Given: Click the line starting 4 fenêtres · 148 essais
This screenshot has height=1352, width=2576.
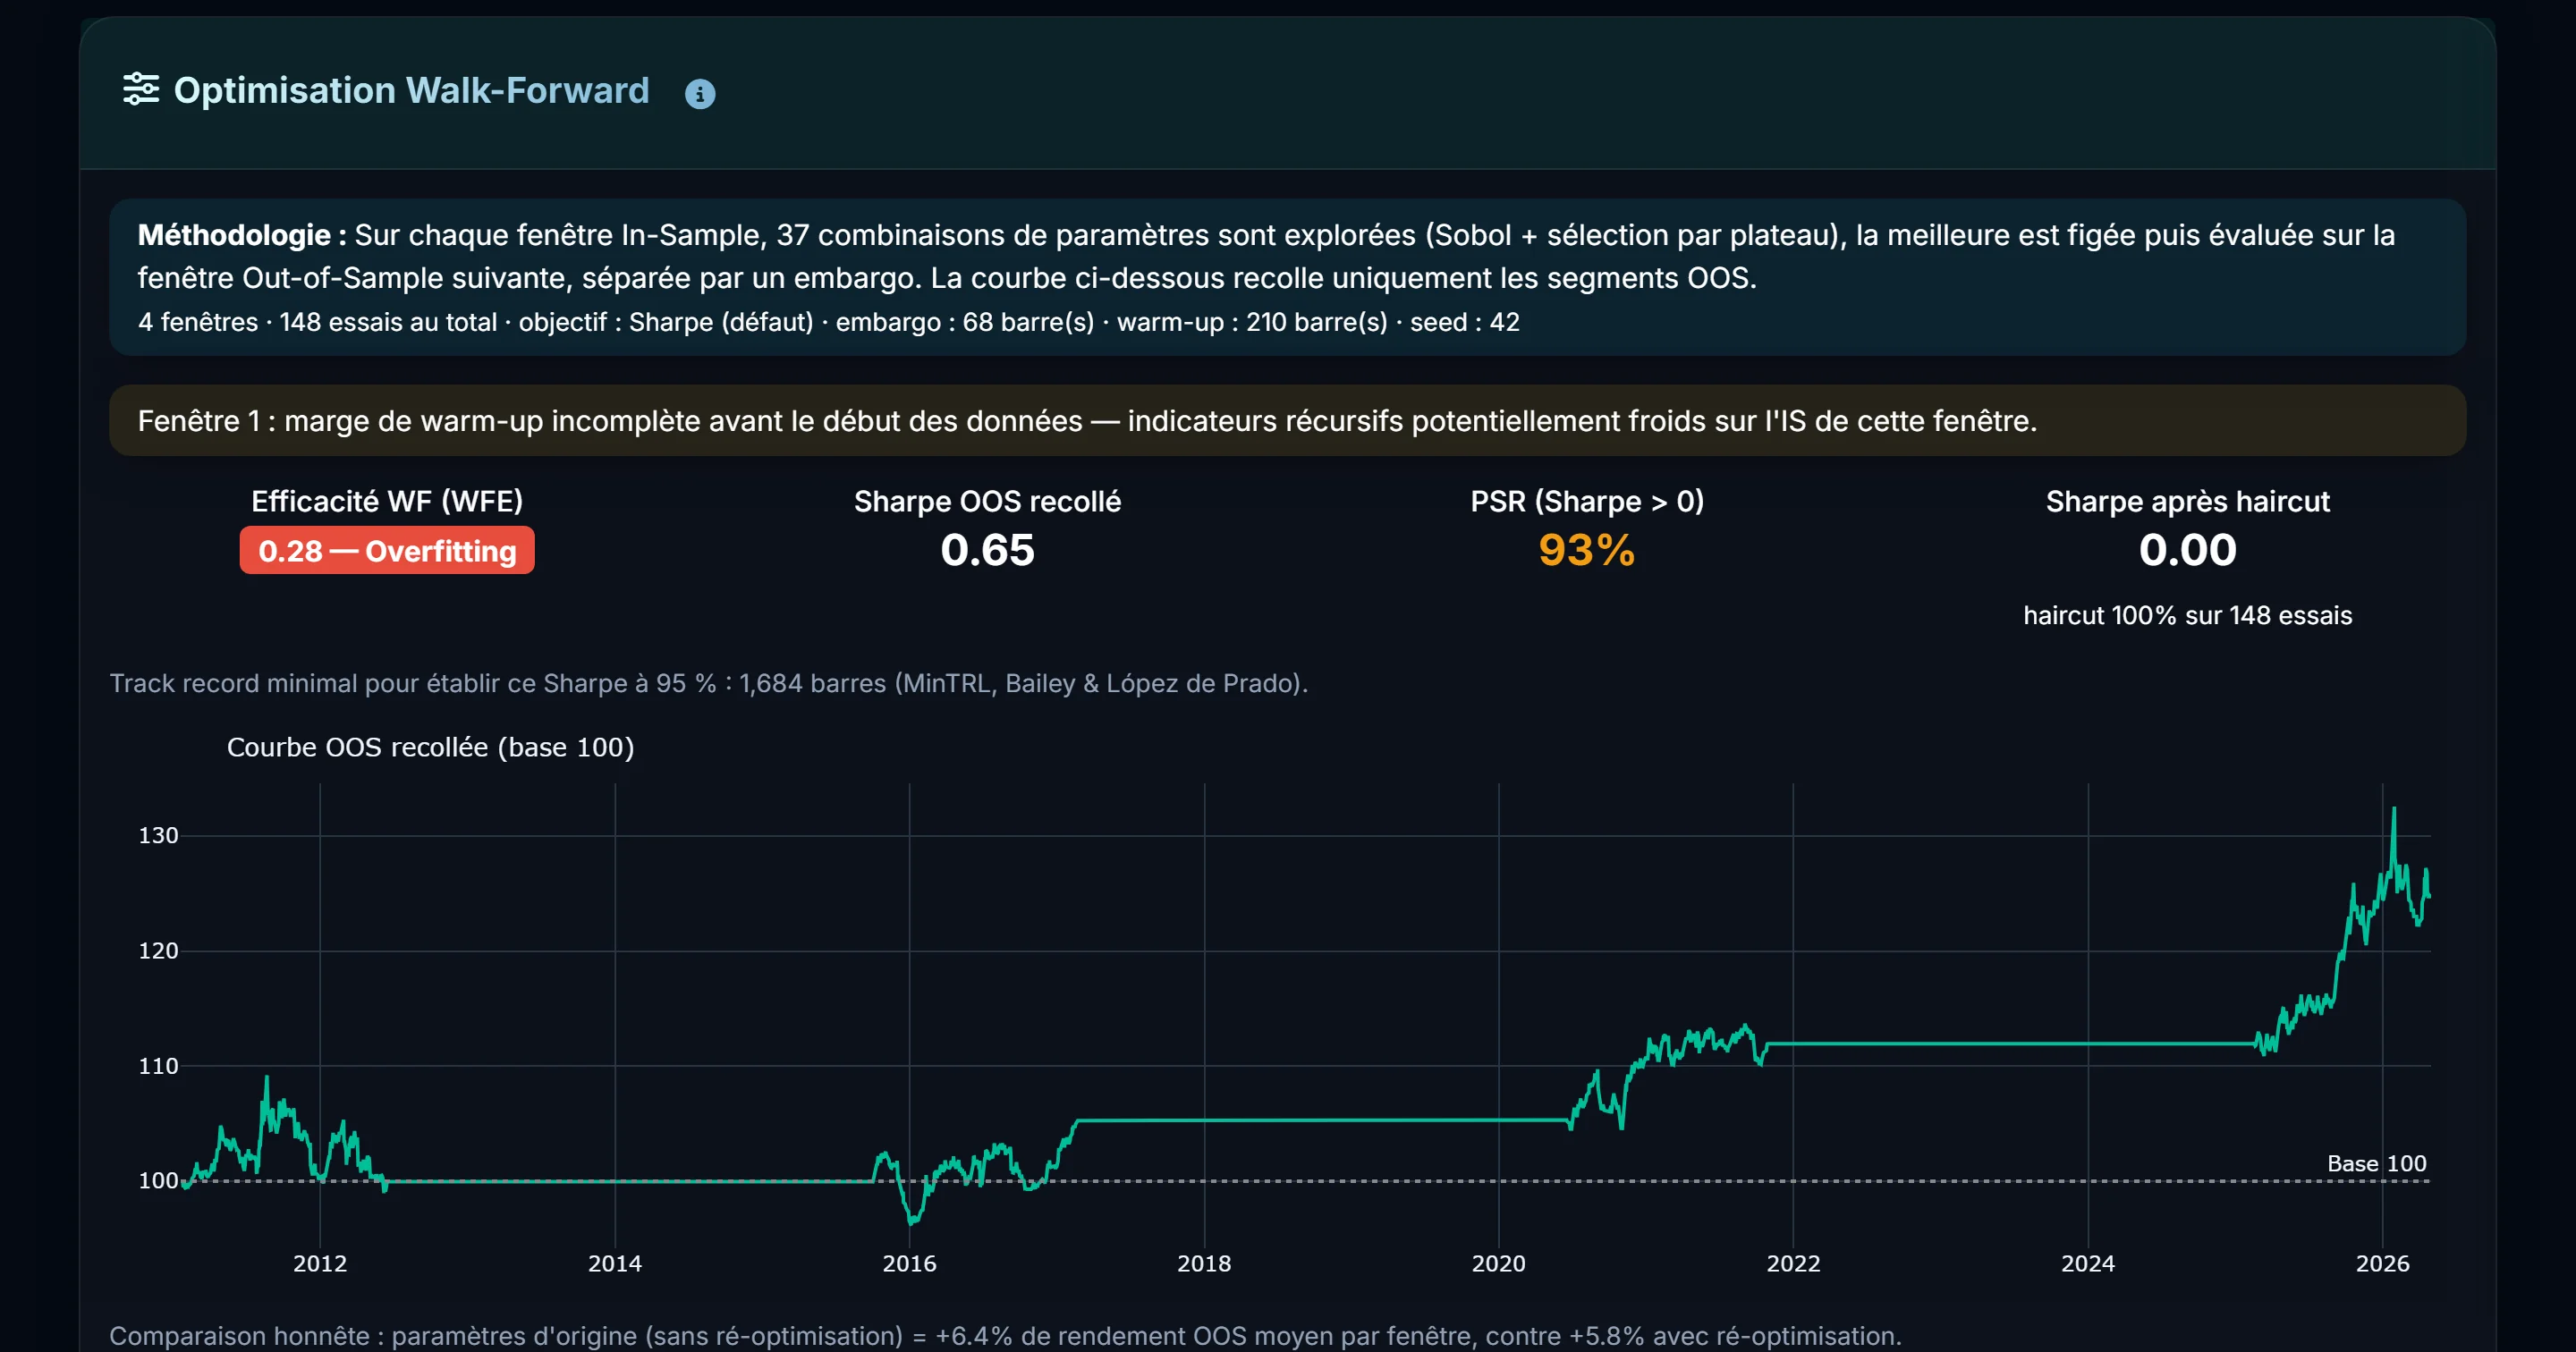Looking at the screenshot, I should pos(828,322).
